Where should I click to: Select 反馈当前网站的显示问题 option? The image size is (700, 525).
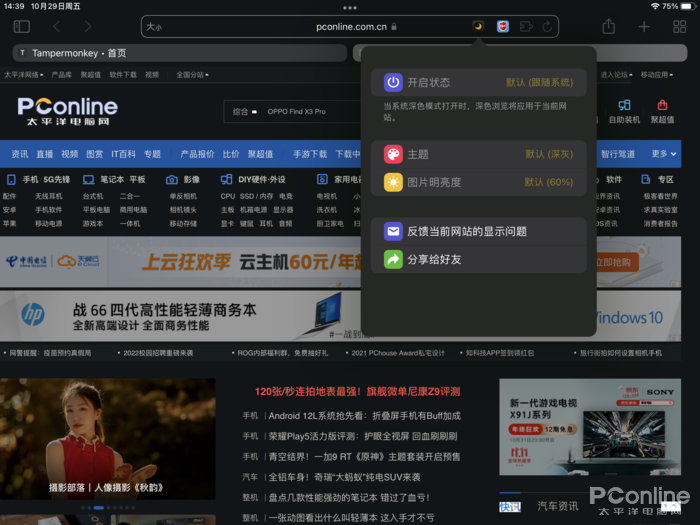478,231
